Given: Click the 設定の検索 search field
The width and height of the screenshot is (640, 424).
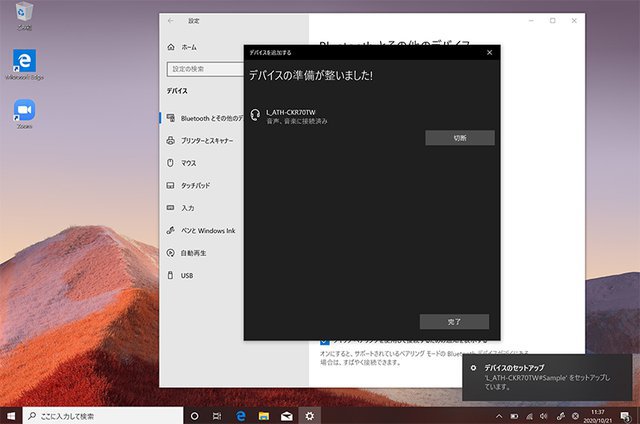Looking at the screenshot, I should 204,68.
